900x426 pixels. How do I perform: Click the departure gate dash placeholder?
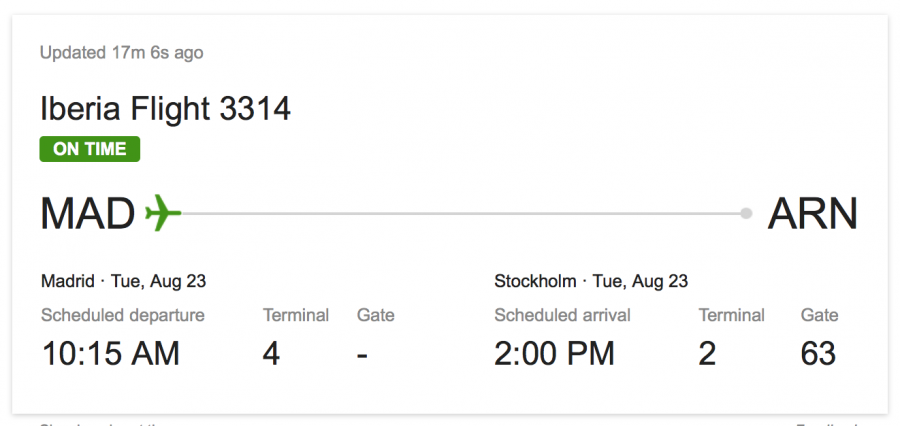[362, 354]
